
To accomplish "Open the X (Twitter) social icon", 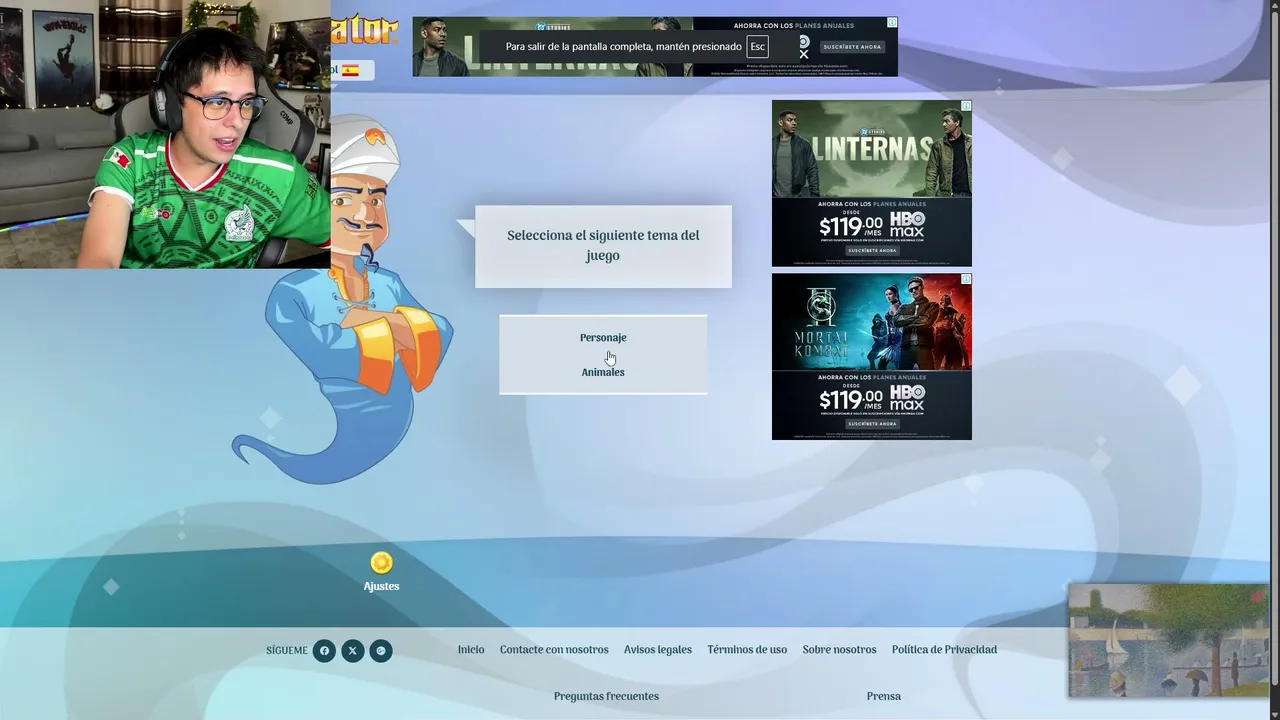I will point(352,651).
